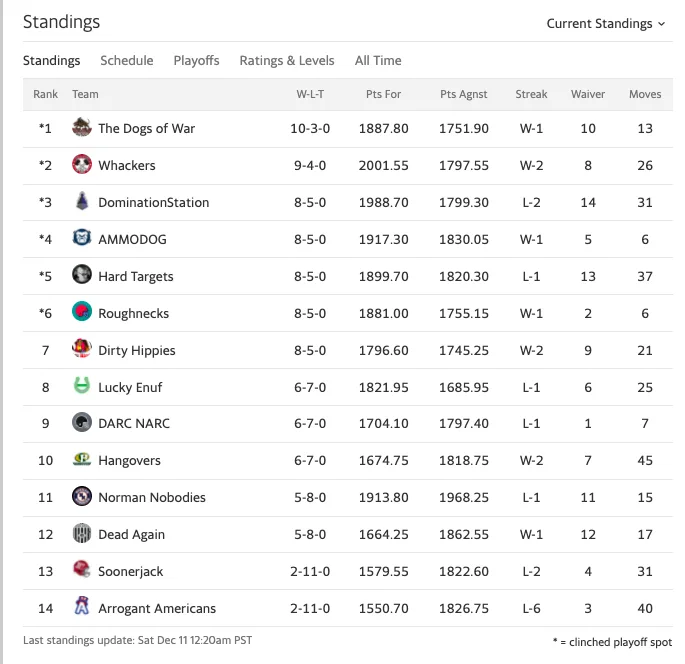The width and height of the screenshot is (685, 664).
Task: Select the AMMODOG bulldog team icon
Action: tap(82, 239)
